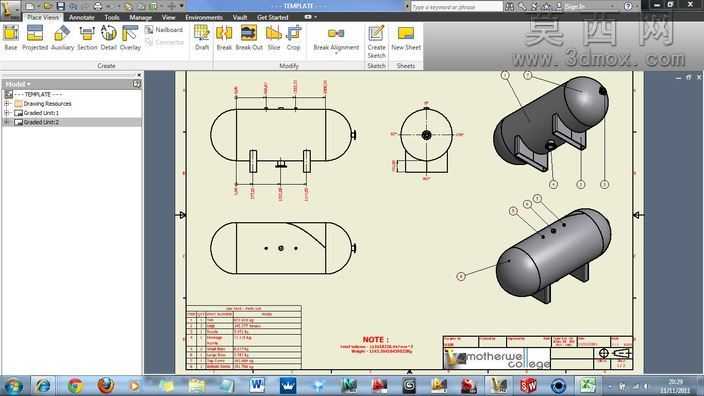Select the Detail view tool
Screen dimensions: 704x396
[108, 38]
